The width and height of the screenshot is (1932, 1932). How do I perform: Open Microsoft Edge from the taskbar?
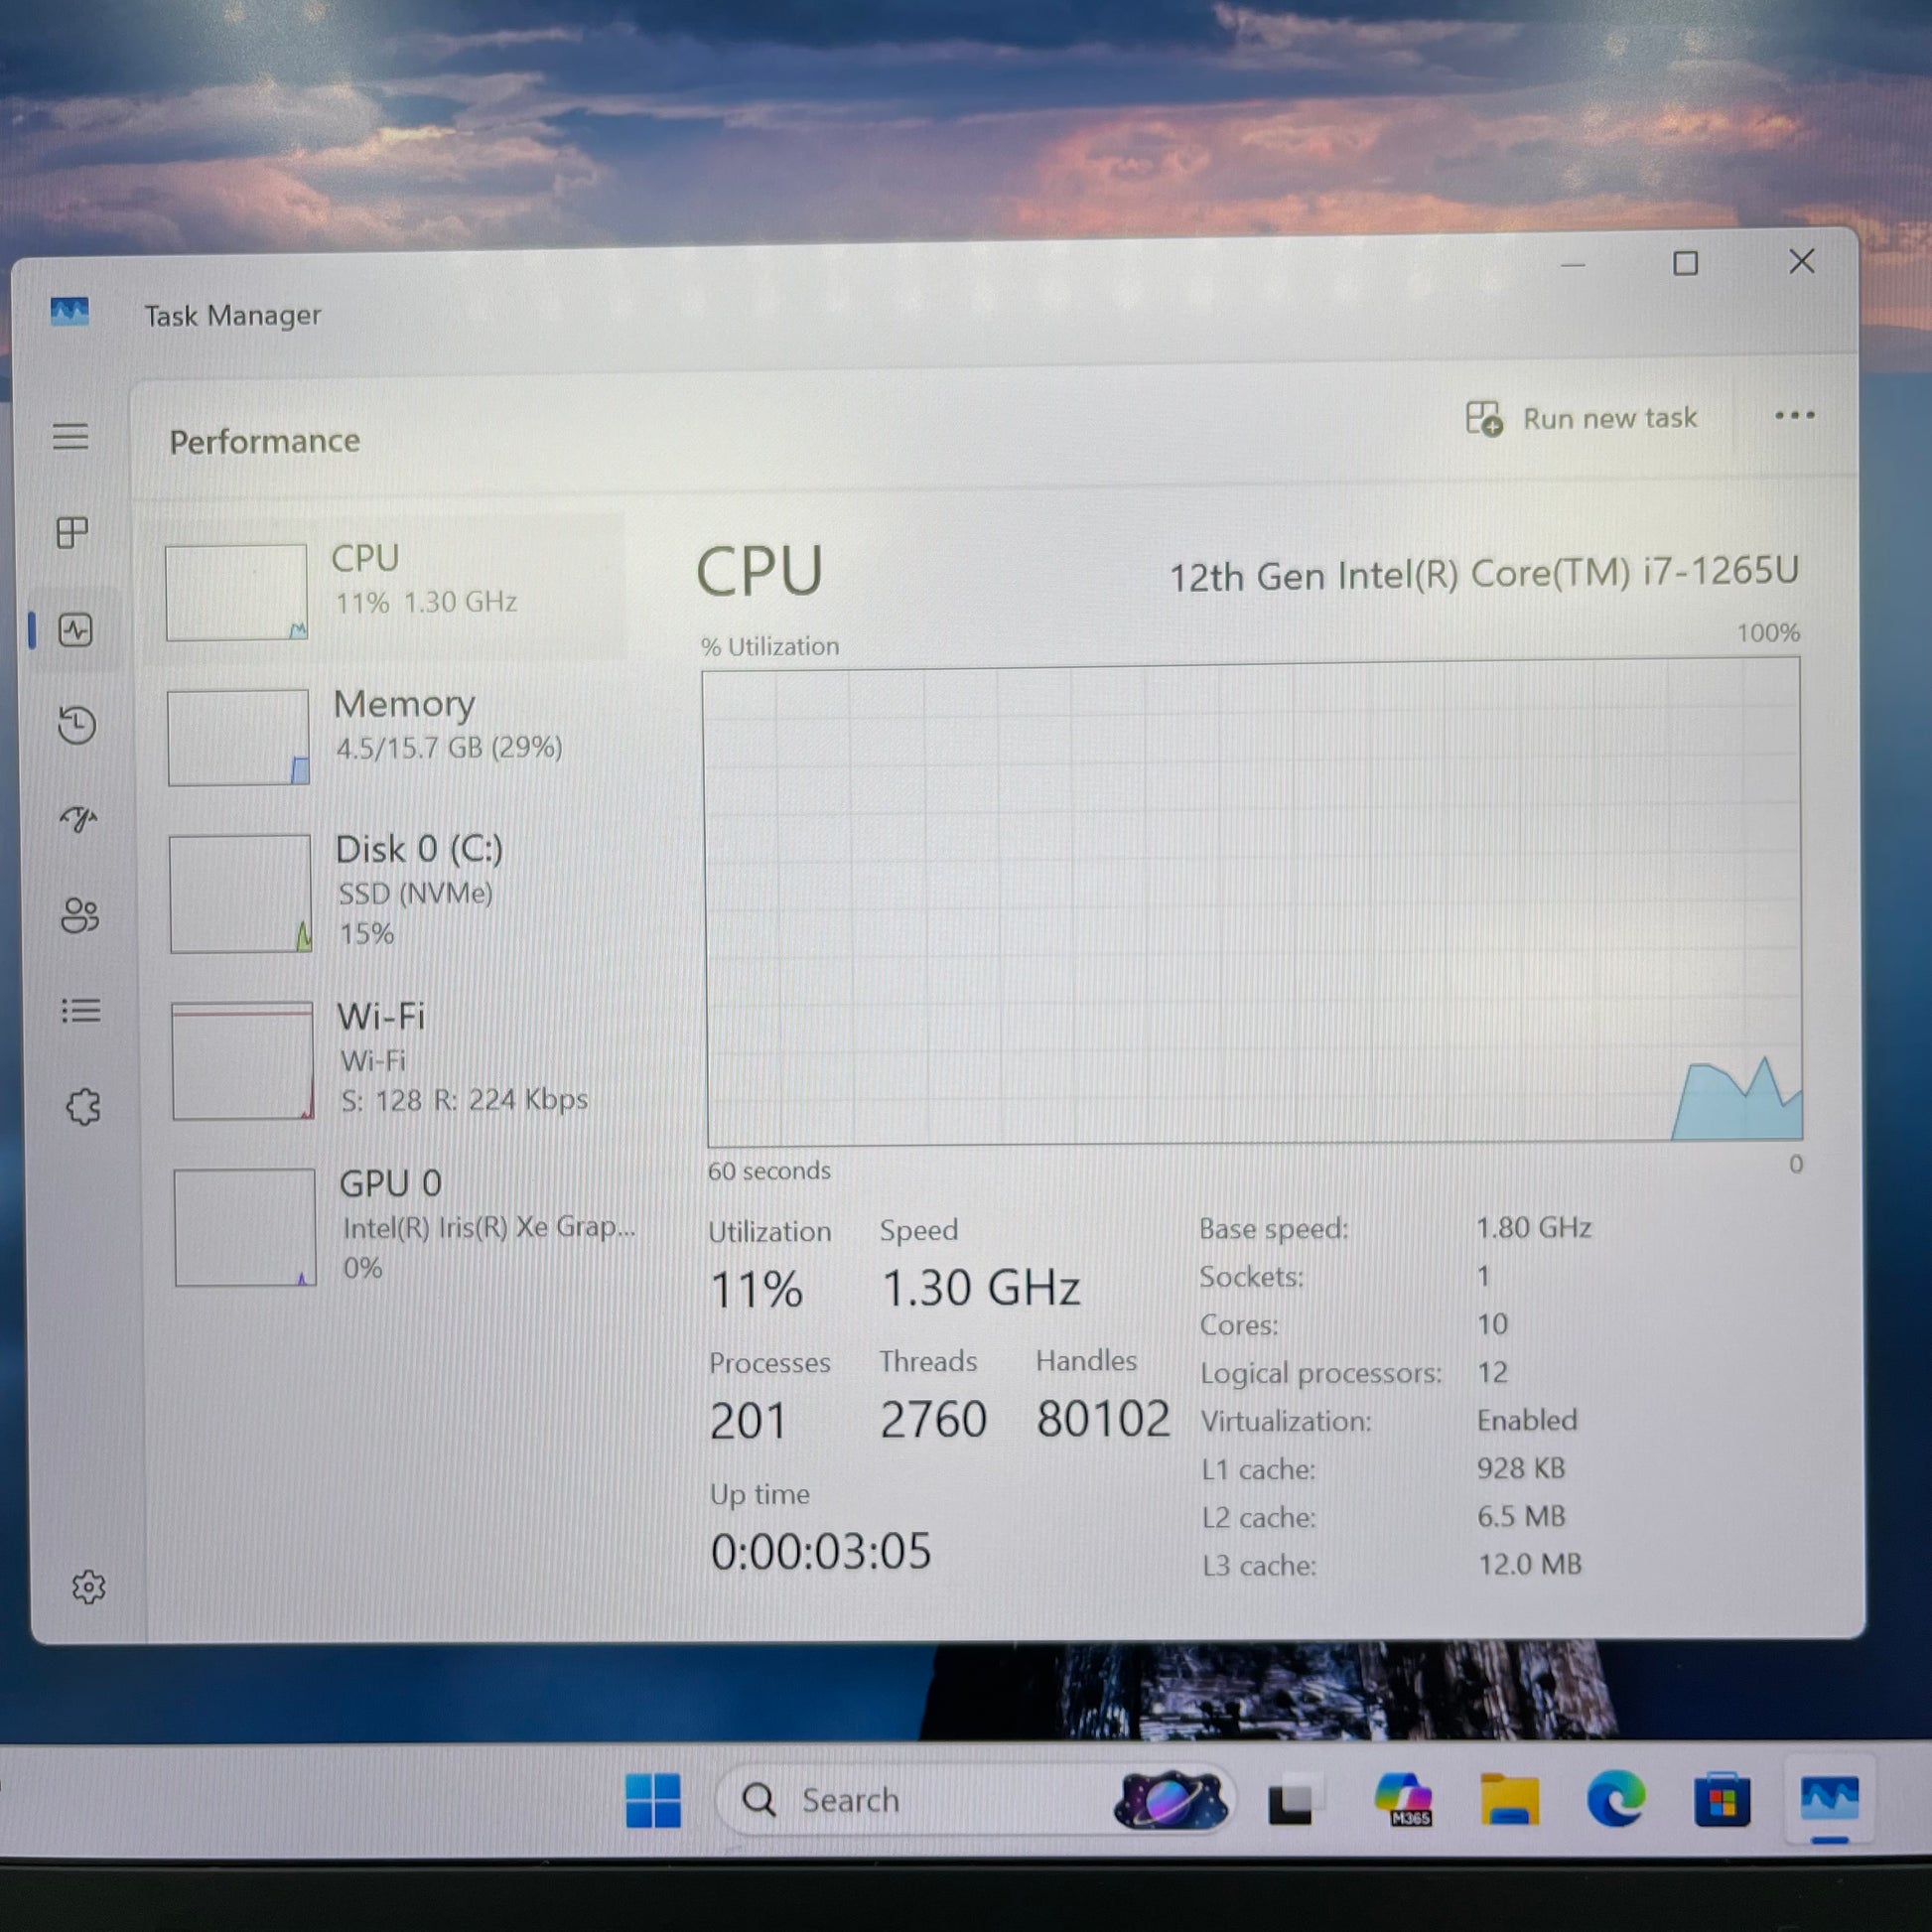[x=1615, y=1800]
